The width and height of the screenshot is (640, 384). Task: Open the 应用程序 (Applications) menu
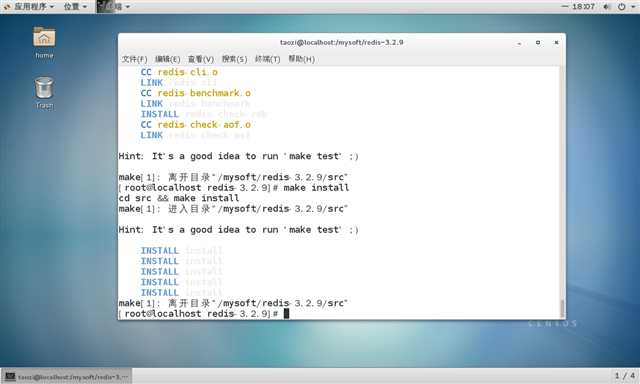tap(29, 7)
